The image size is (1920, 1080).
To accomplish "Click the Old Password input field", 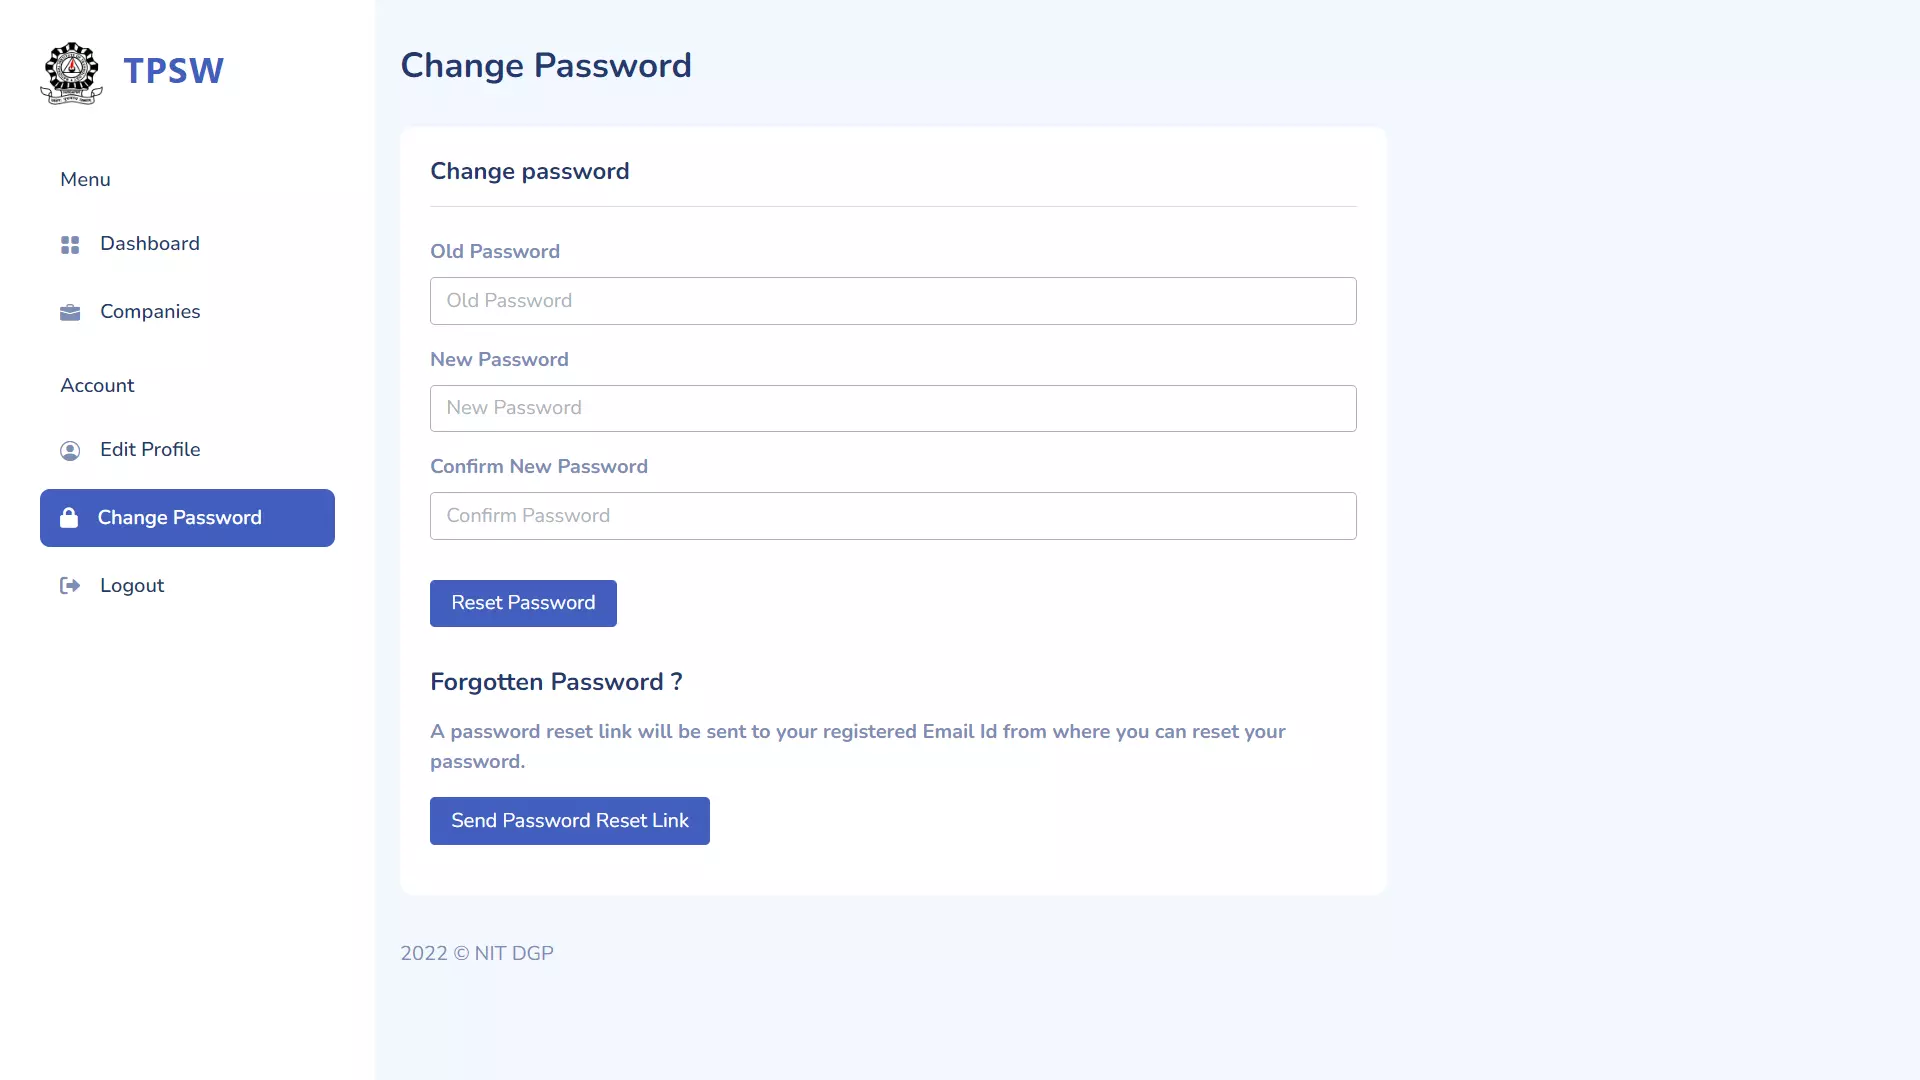I will (x=893, y=301).
